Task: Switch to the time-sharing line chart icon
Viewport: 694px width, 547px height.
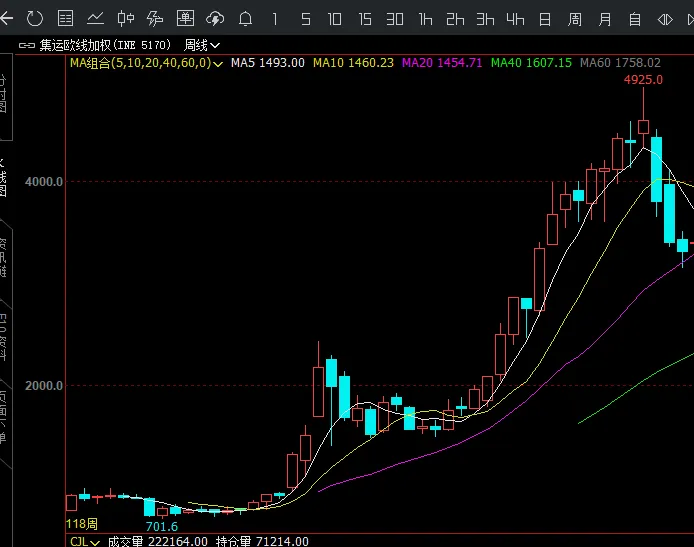Action: (95, 19)
